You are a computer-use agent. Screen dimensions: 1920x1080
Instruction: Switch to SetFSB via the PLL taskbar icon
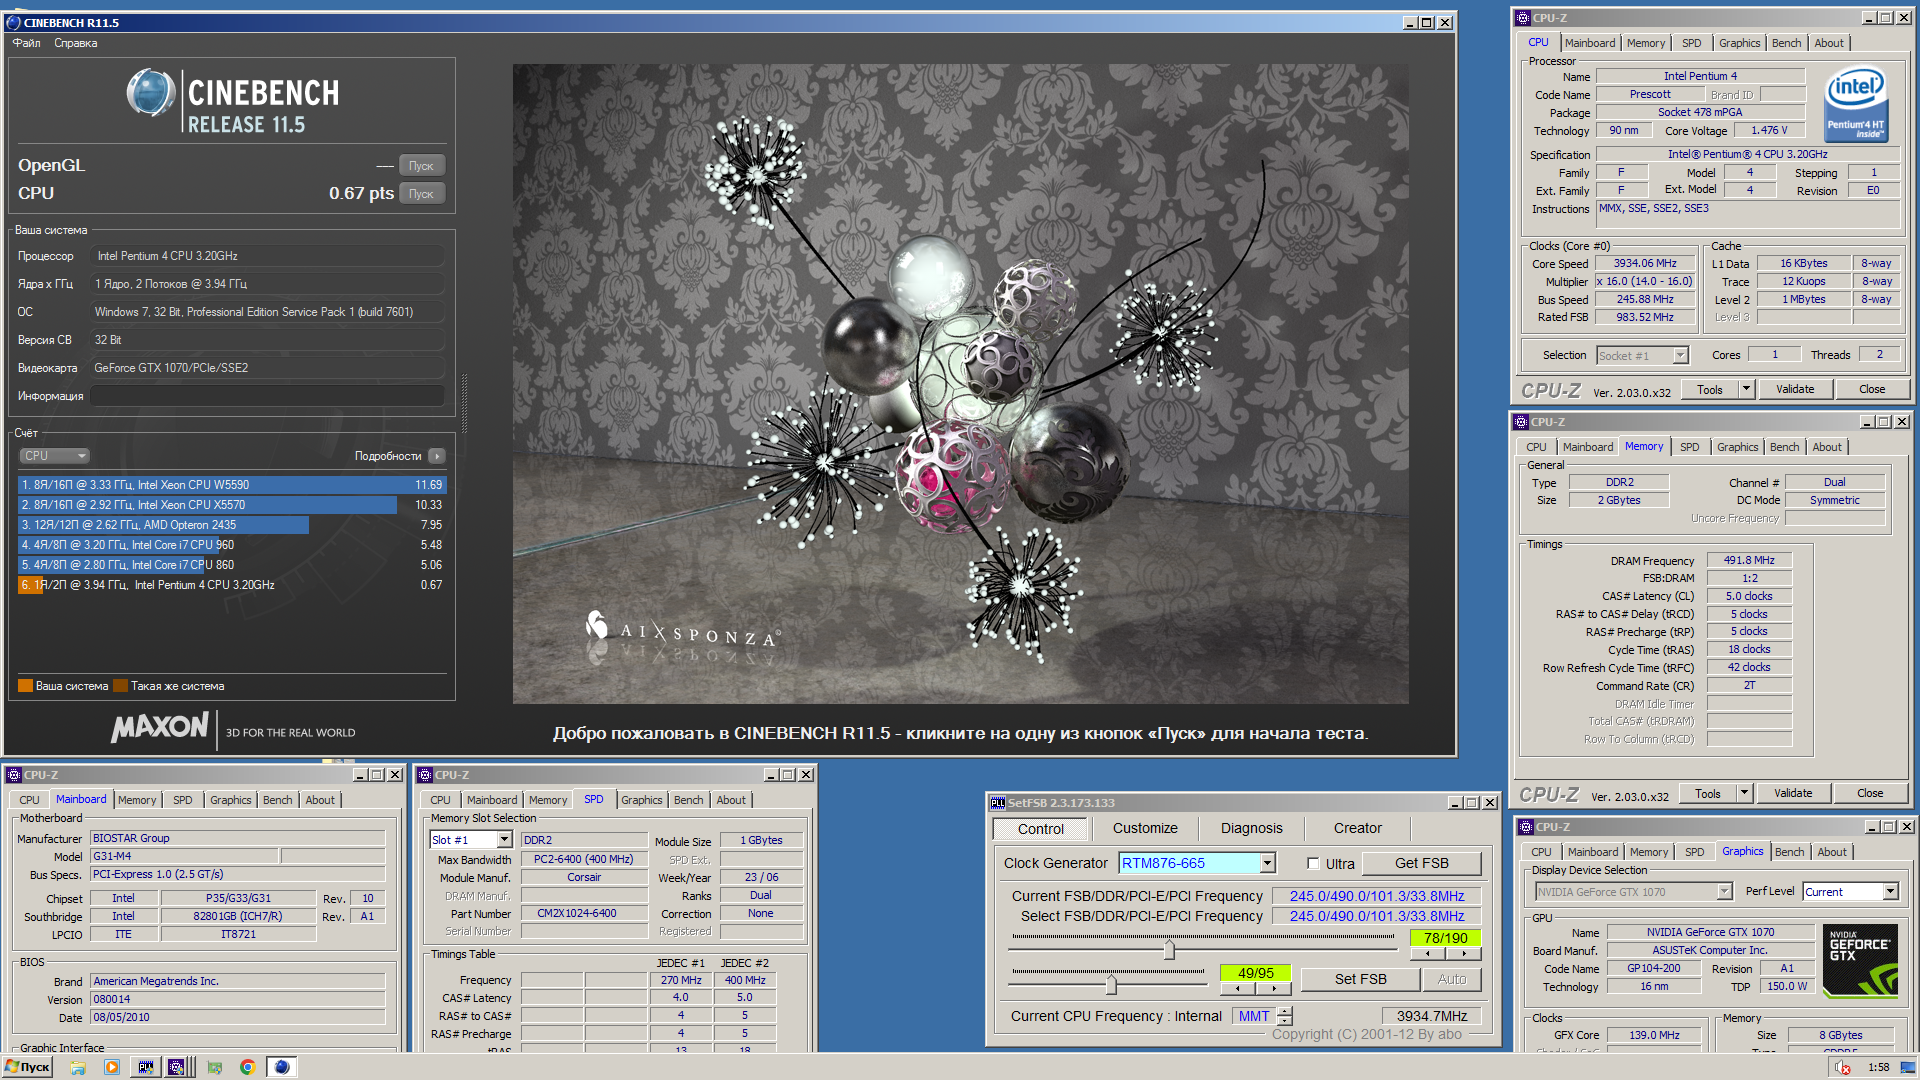click(x=146, y=1067)
